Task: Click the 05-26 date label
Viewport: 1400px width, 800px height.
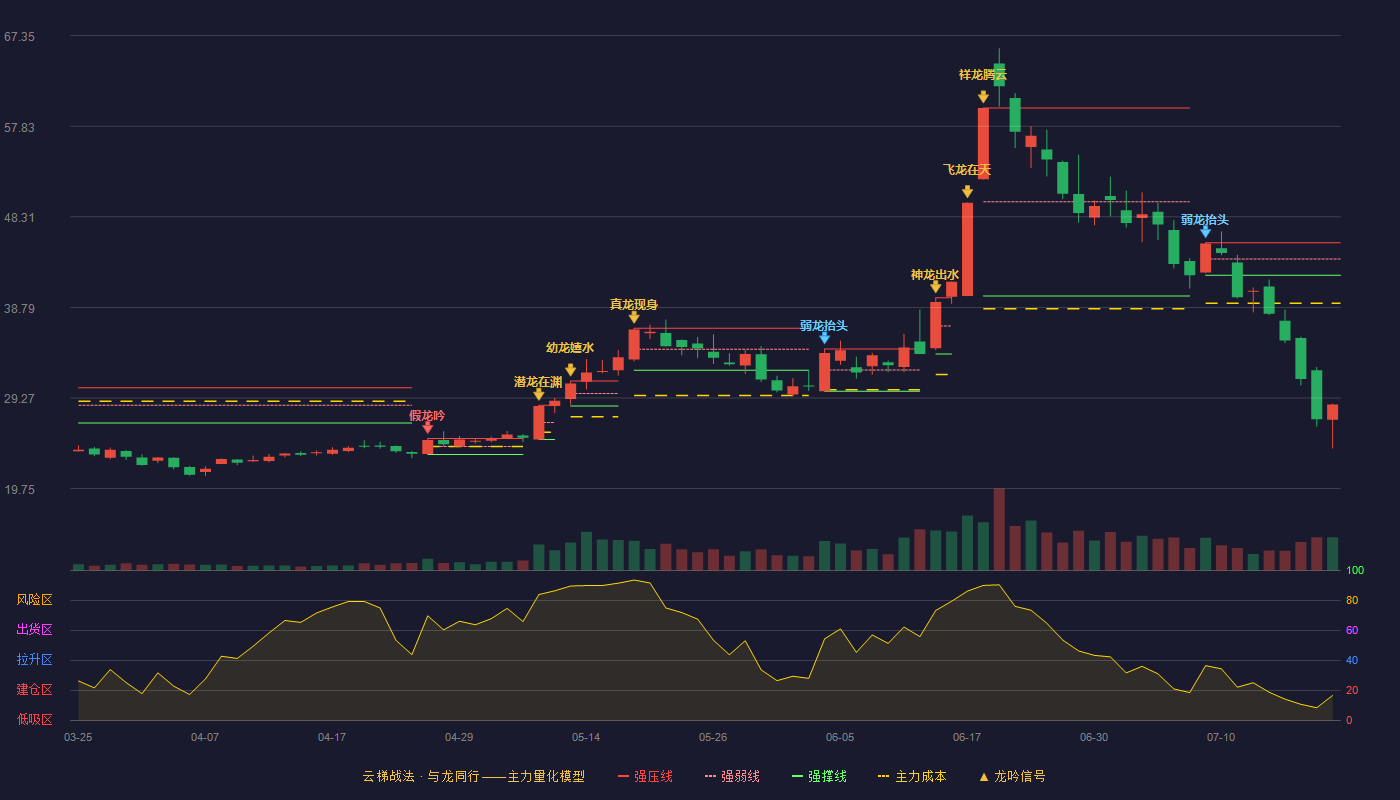Action: pyautogui.click(x=713, y=737)
